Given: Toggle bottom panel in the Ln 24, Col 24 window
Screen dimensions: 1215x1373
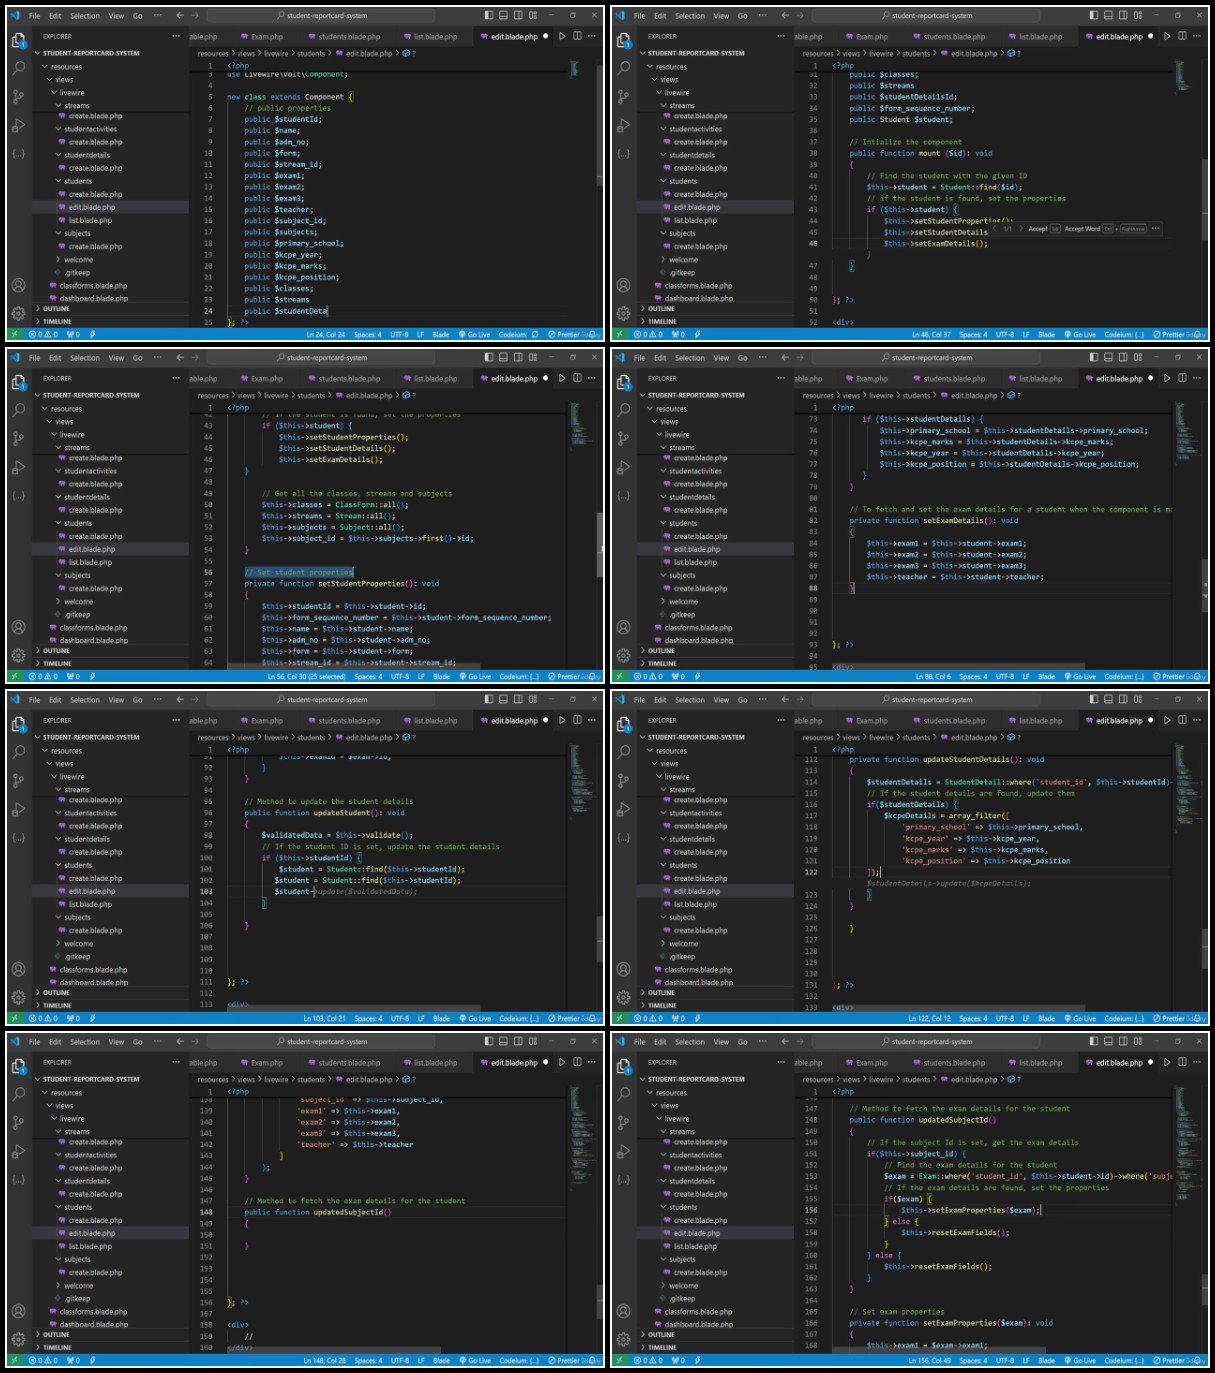Looking at the screenshot, I should click(x=503, y=15).
